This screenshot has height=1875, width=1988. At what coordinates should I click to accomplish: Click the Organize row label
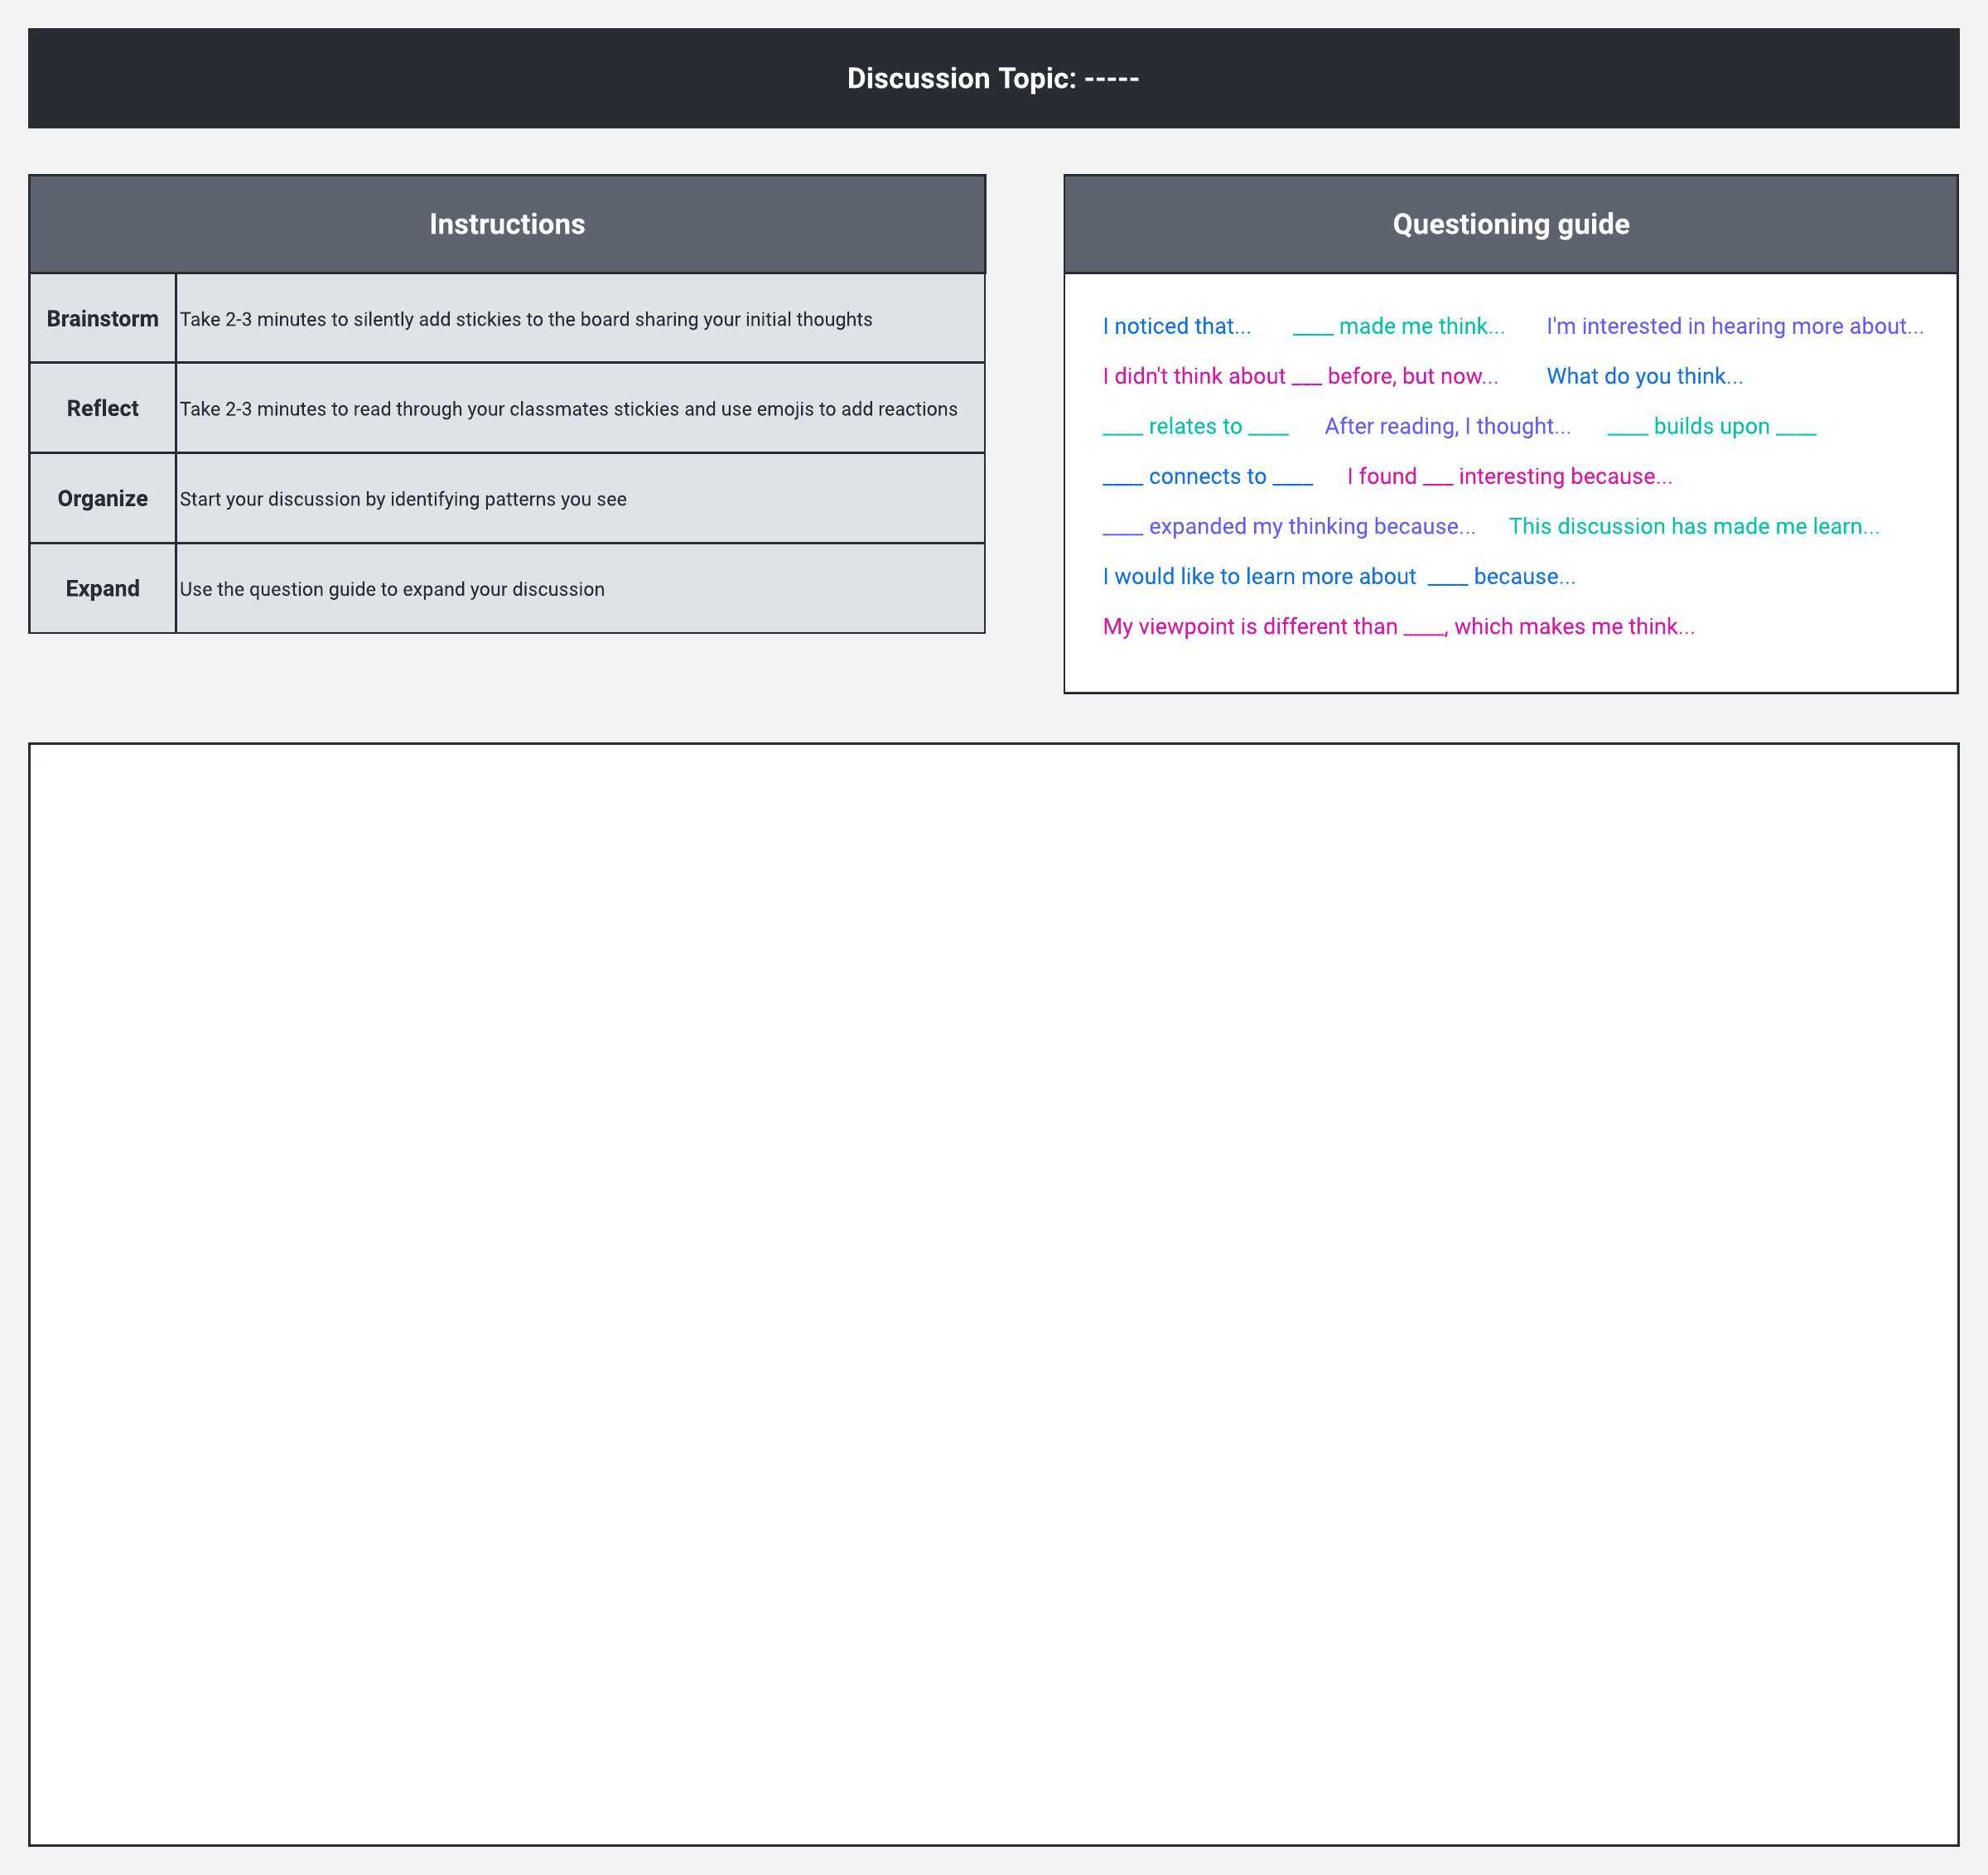click(103, 498)
